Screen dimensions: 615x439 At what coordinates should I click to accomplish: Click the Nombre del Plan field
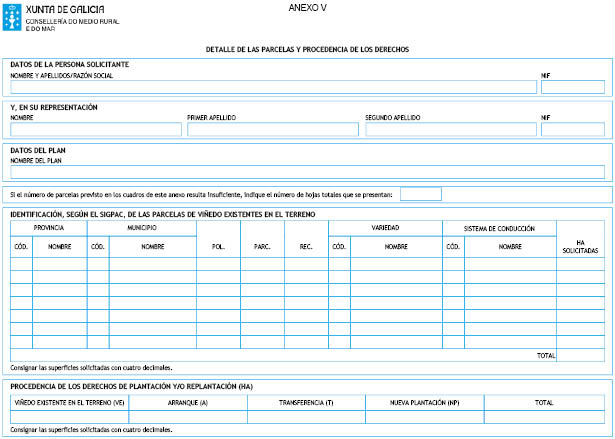(x=307, y=172)
